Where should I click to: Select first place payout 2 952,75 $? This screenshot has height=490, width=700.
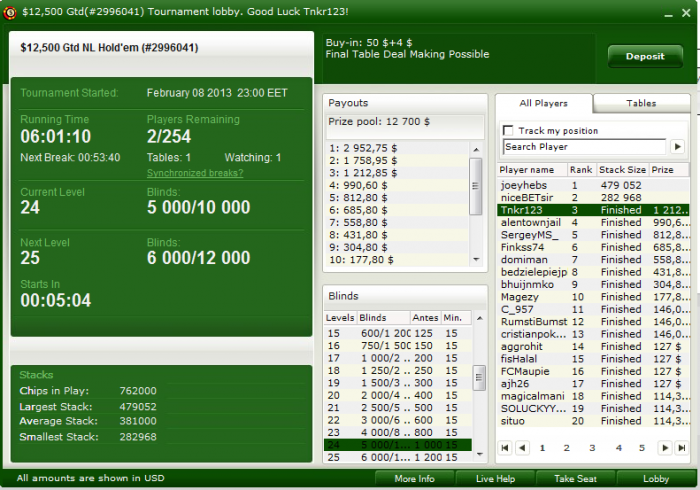(x=397, y=148)
